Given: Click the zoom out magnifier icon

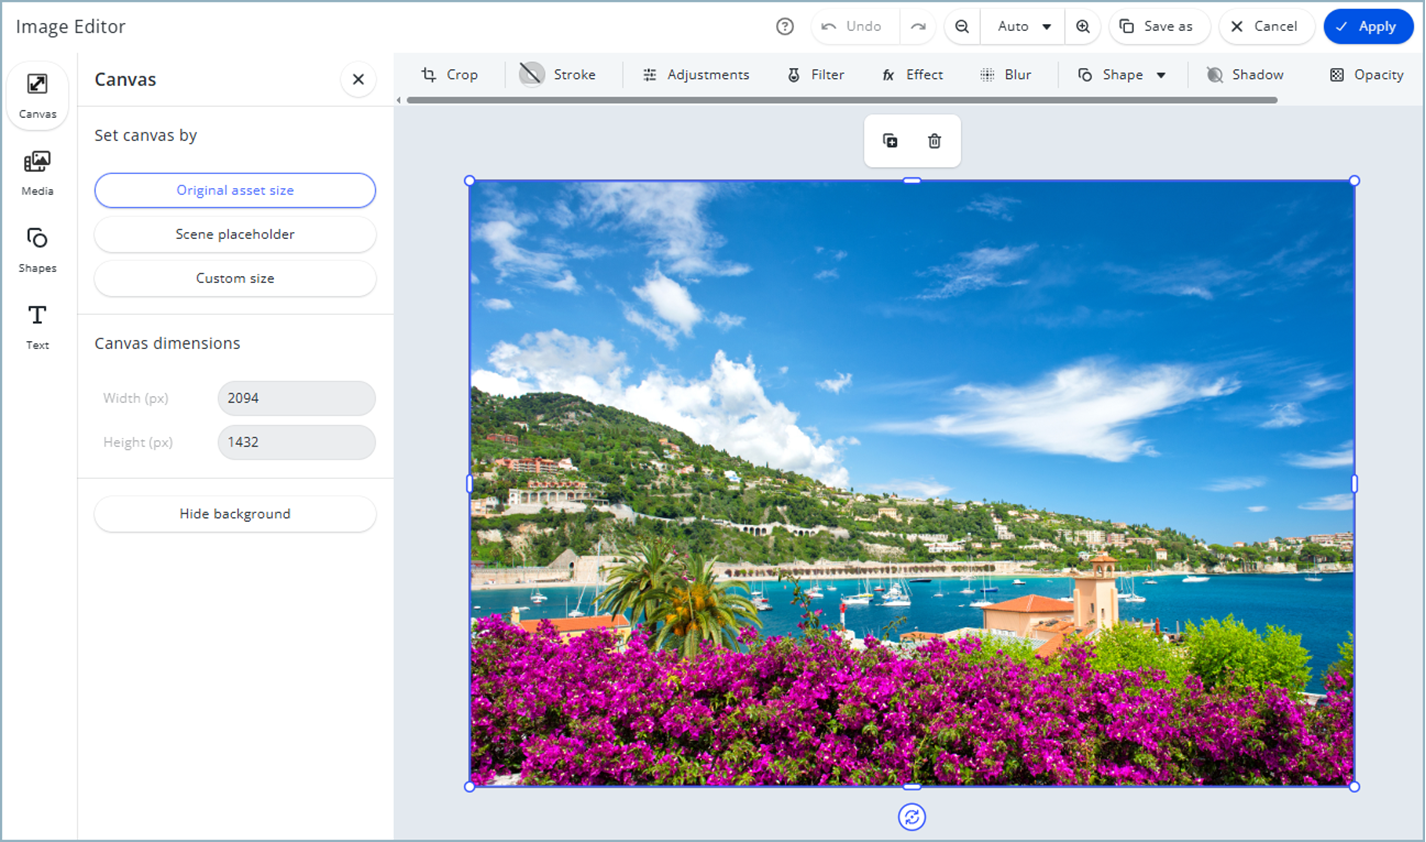Looking at the screenshot, I should pyautogui.click(x=962, y=27).
